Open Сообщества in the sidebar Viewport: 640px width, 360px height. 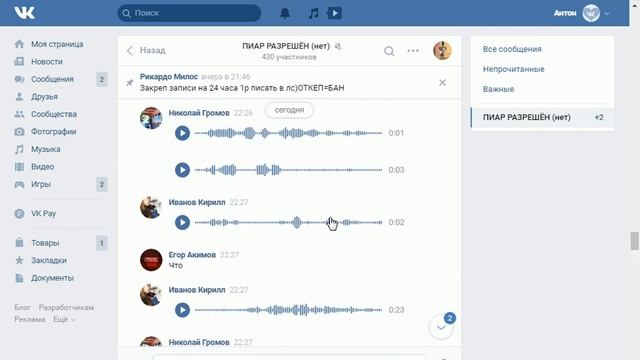tap(54, 114)
